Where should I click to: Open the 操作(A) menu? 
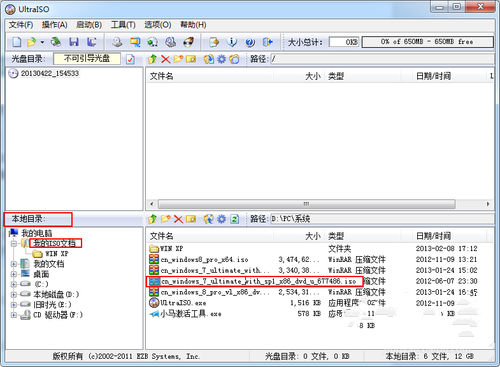coord(55,25)
